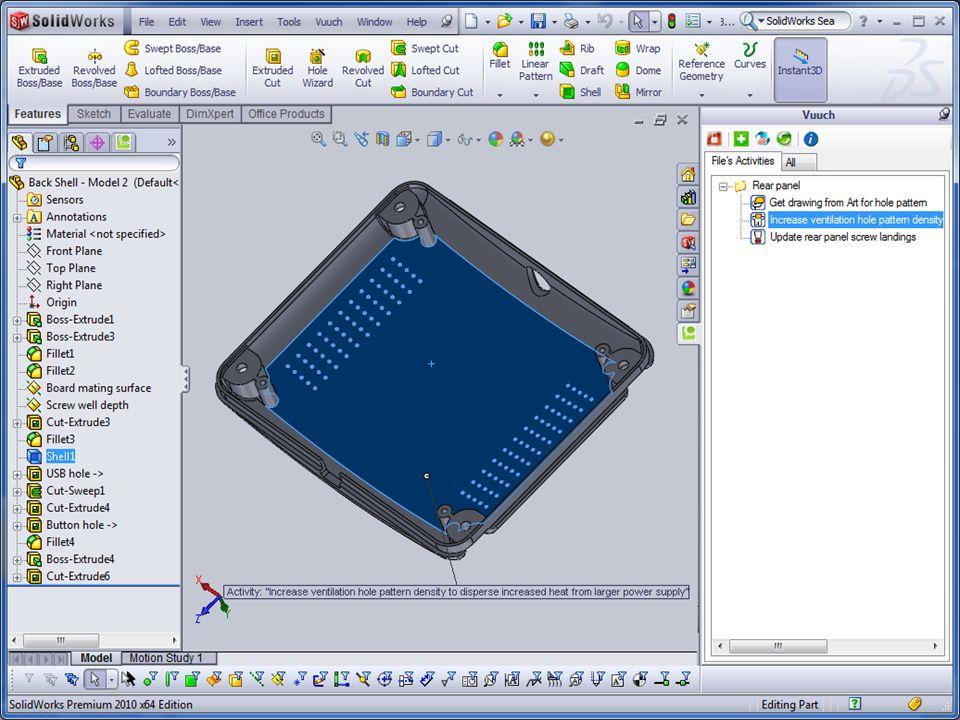The height and width of the screenshot is (720, 960).
Task: Click the SolidWorks Search box
Action: [803, 21]
